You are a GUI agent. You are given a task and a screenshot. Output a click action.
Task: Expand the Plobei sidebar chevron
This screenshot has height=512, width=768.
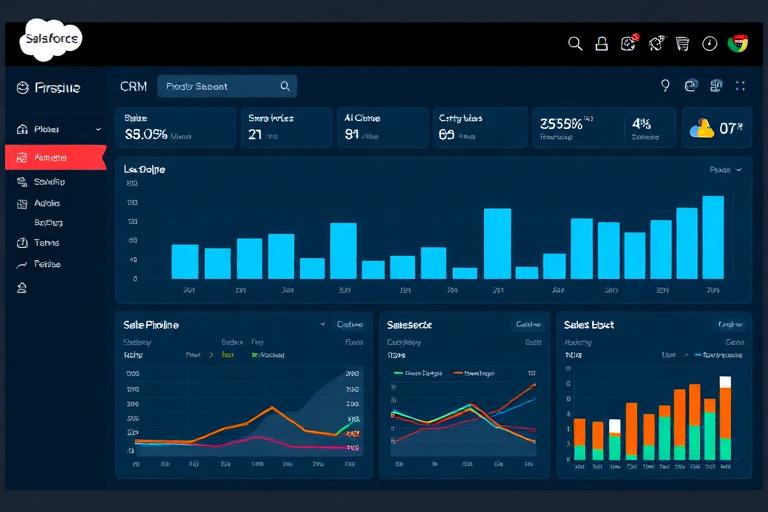tap(98, 129)
